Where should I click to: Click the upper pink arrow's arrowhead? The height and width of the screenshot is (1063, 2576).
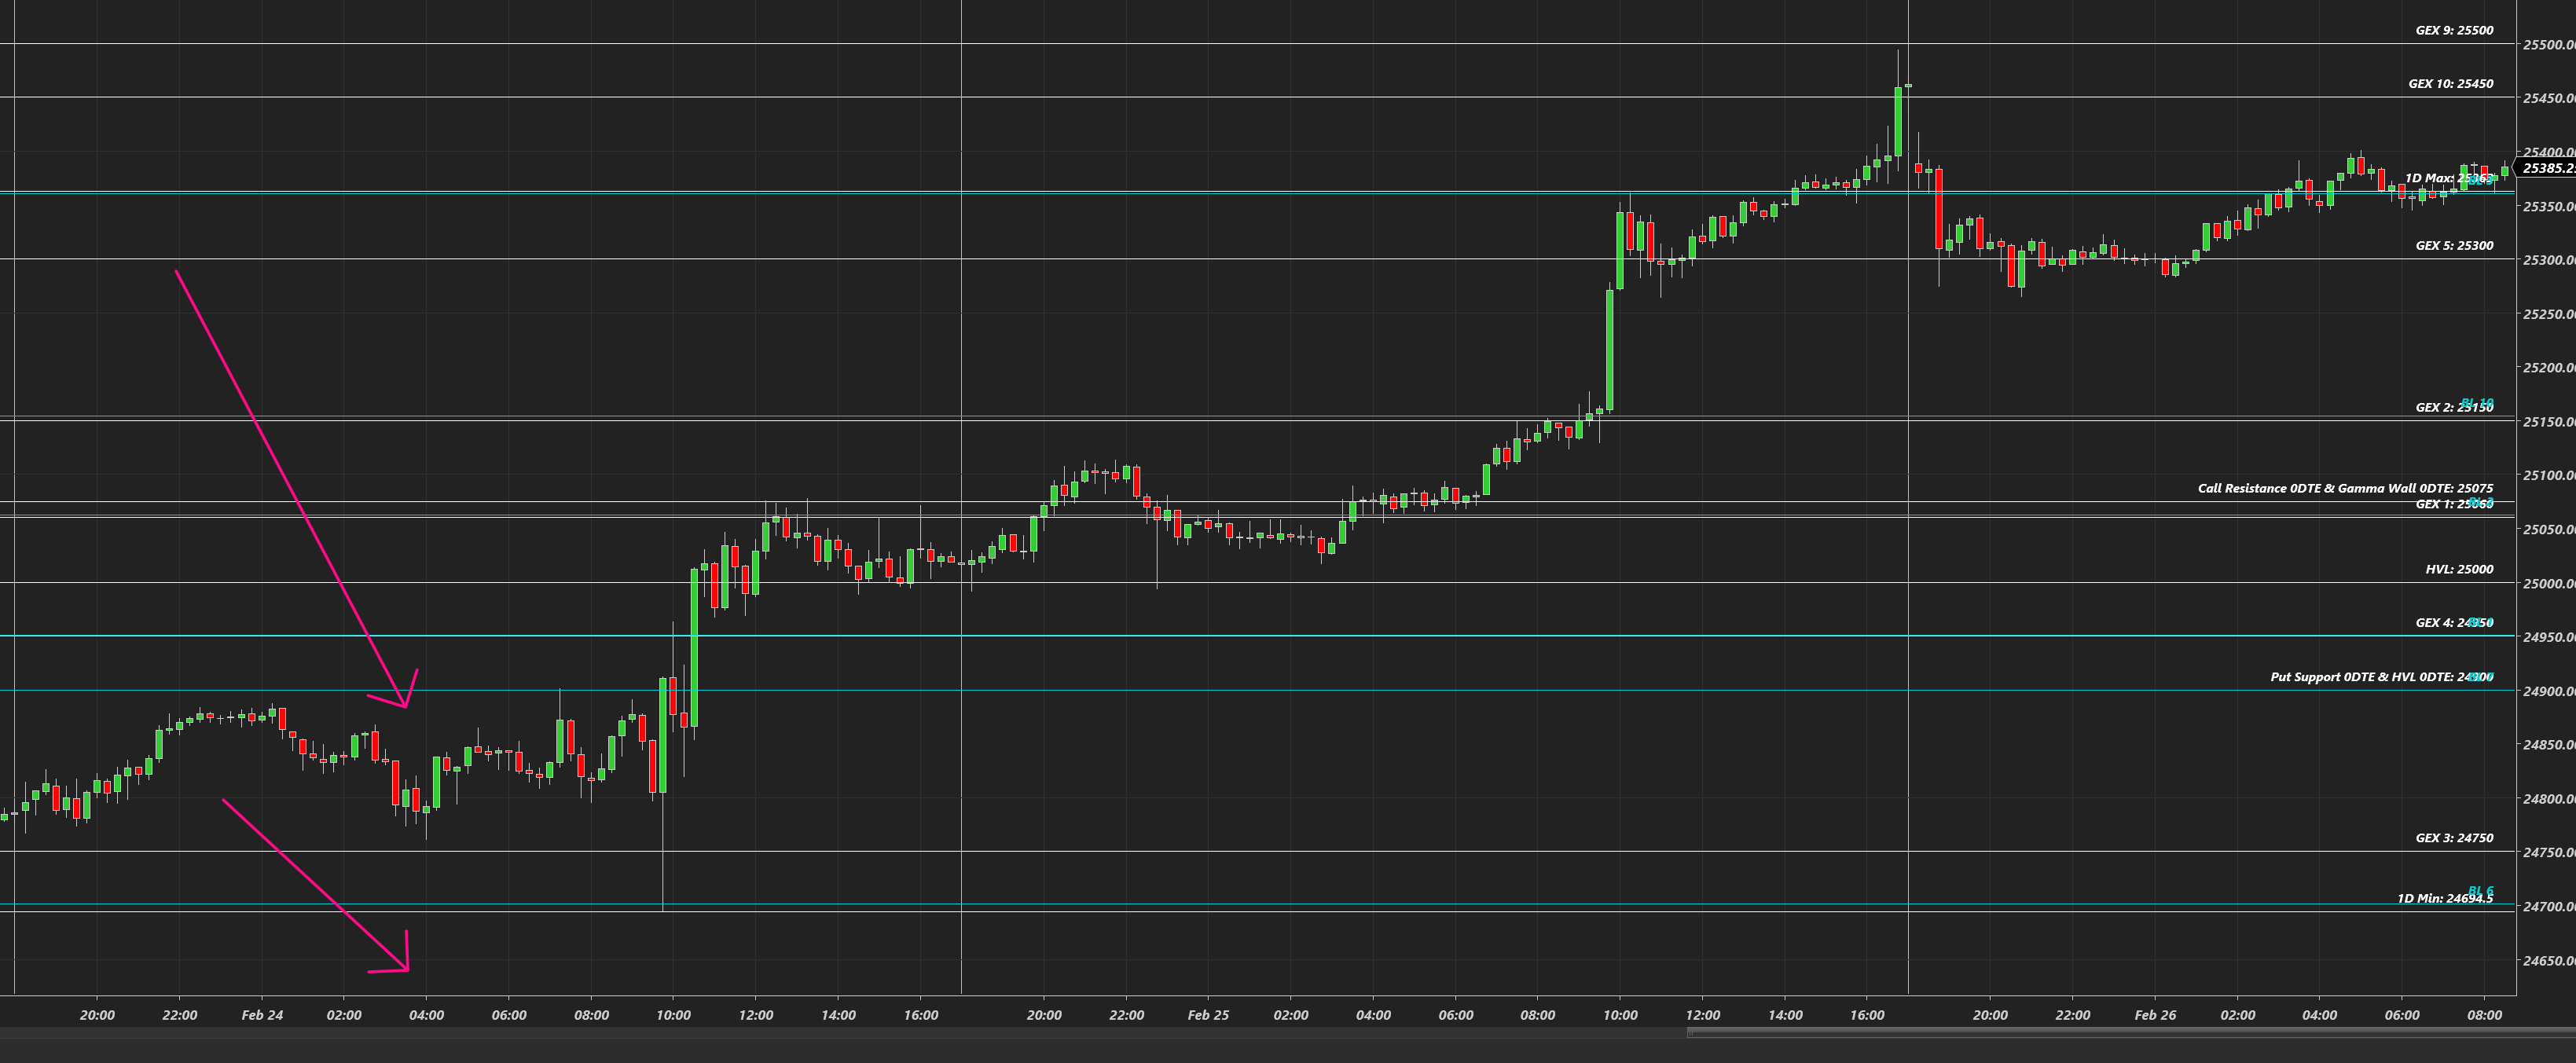pyautogui.click(x=405, y=705)
